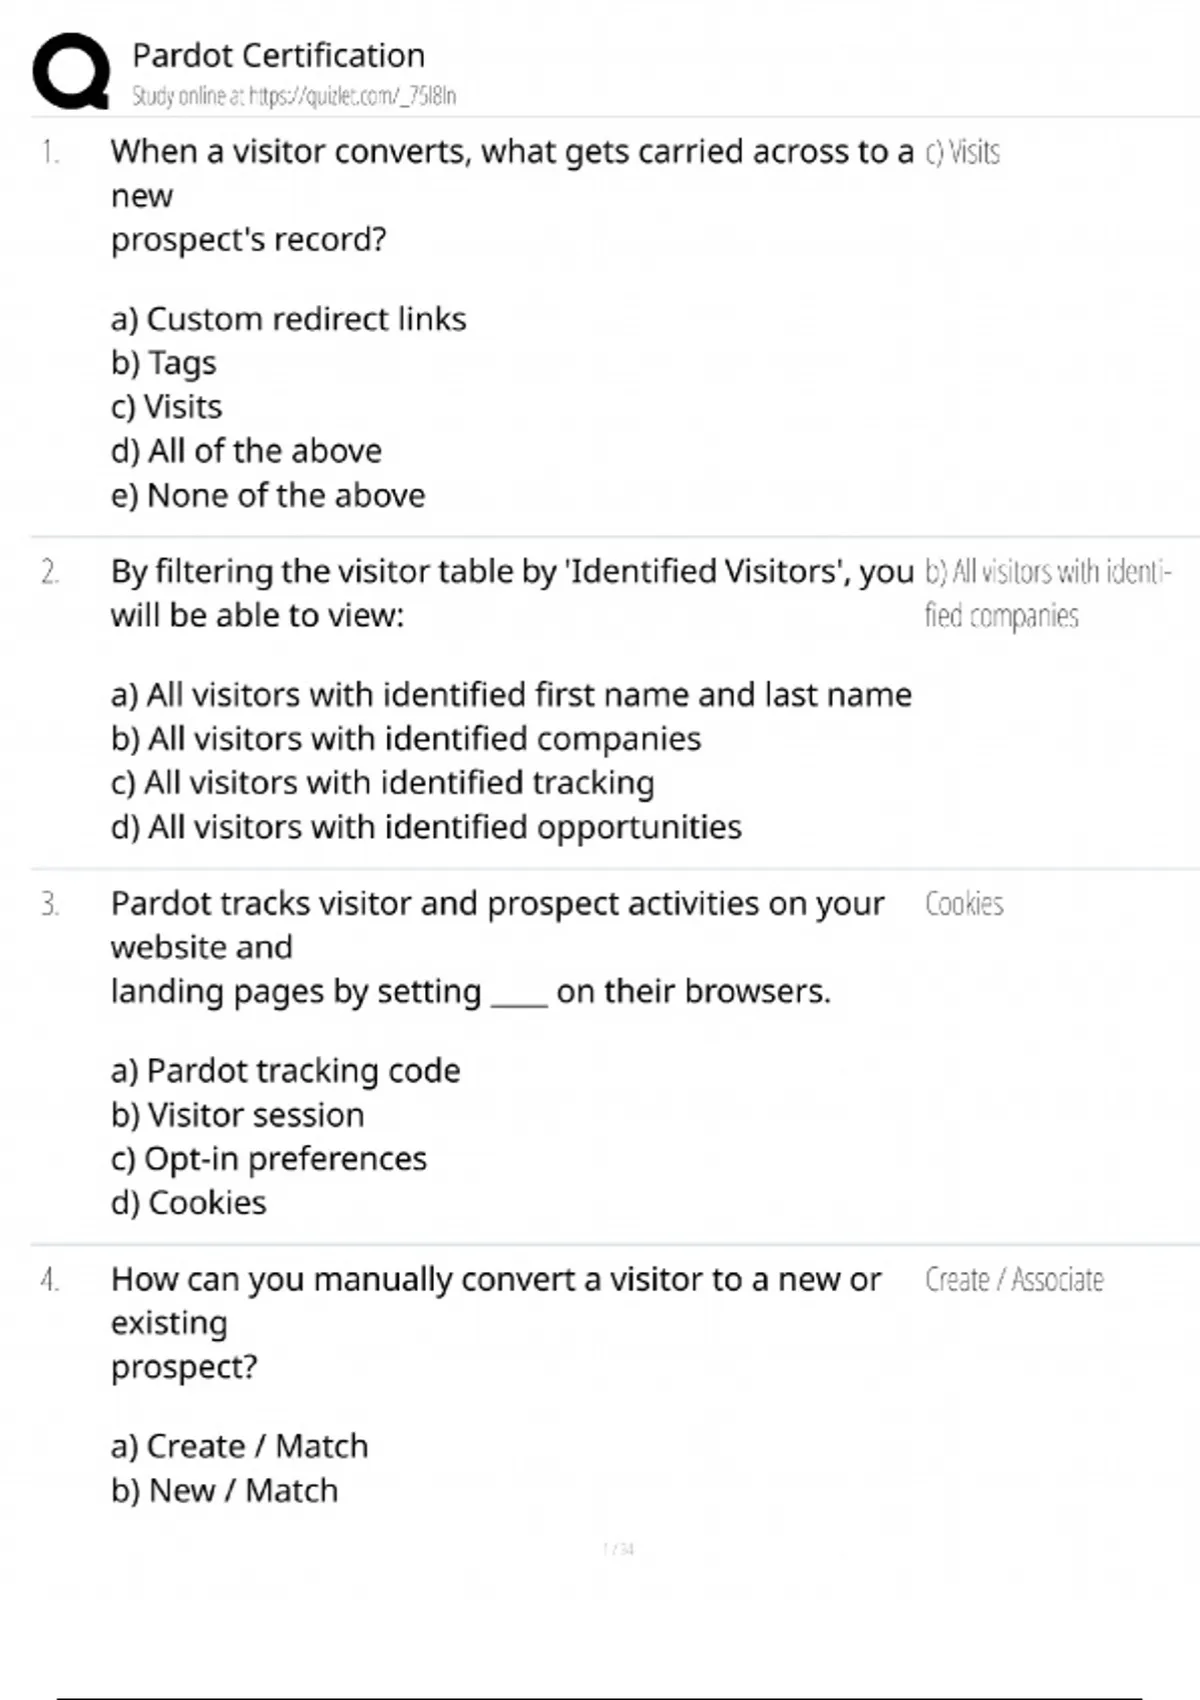Pick c) All visitors with identified tracking
The image size is (1200, 1700).
click(x=382, y=782)
